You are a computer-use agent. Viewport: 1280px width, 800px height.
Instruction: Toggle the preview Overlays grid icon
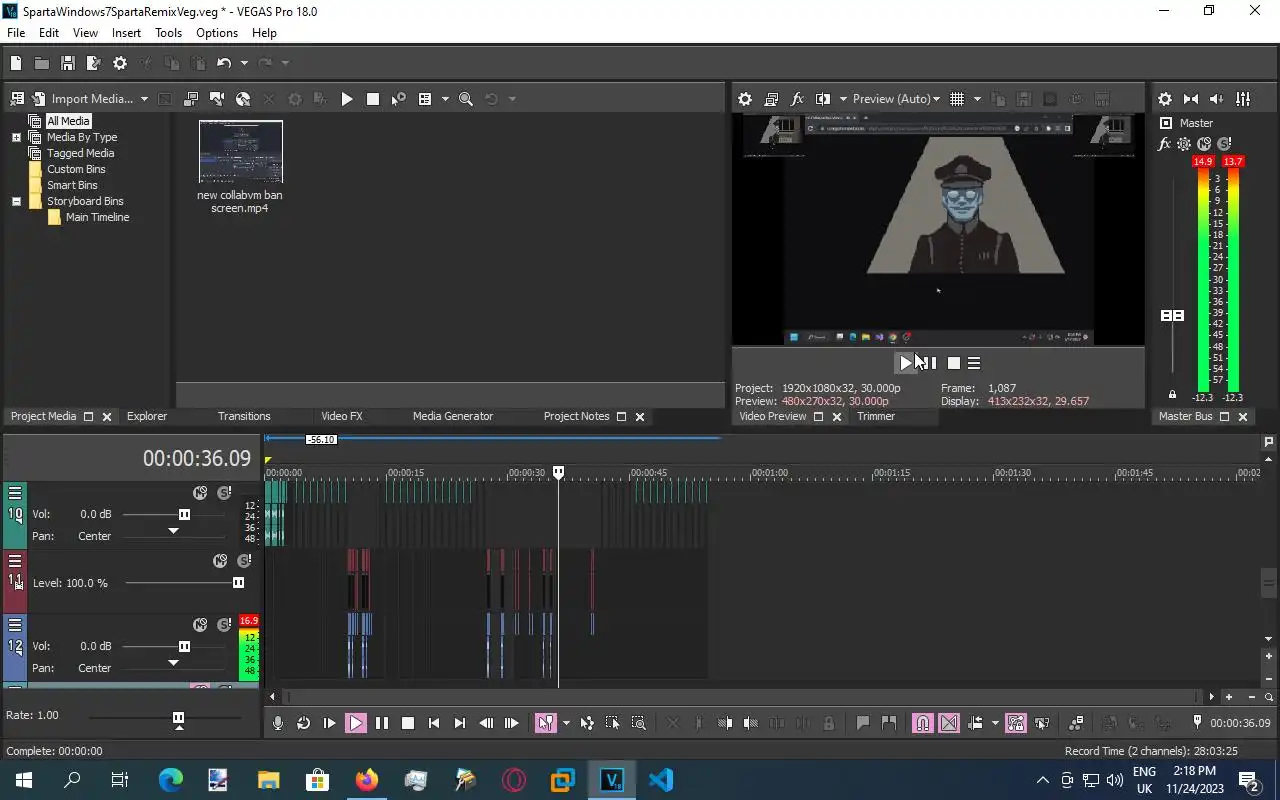(957, 99)
